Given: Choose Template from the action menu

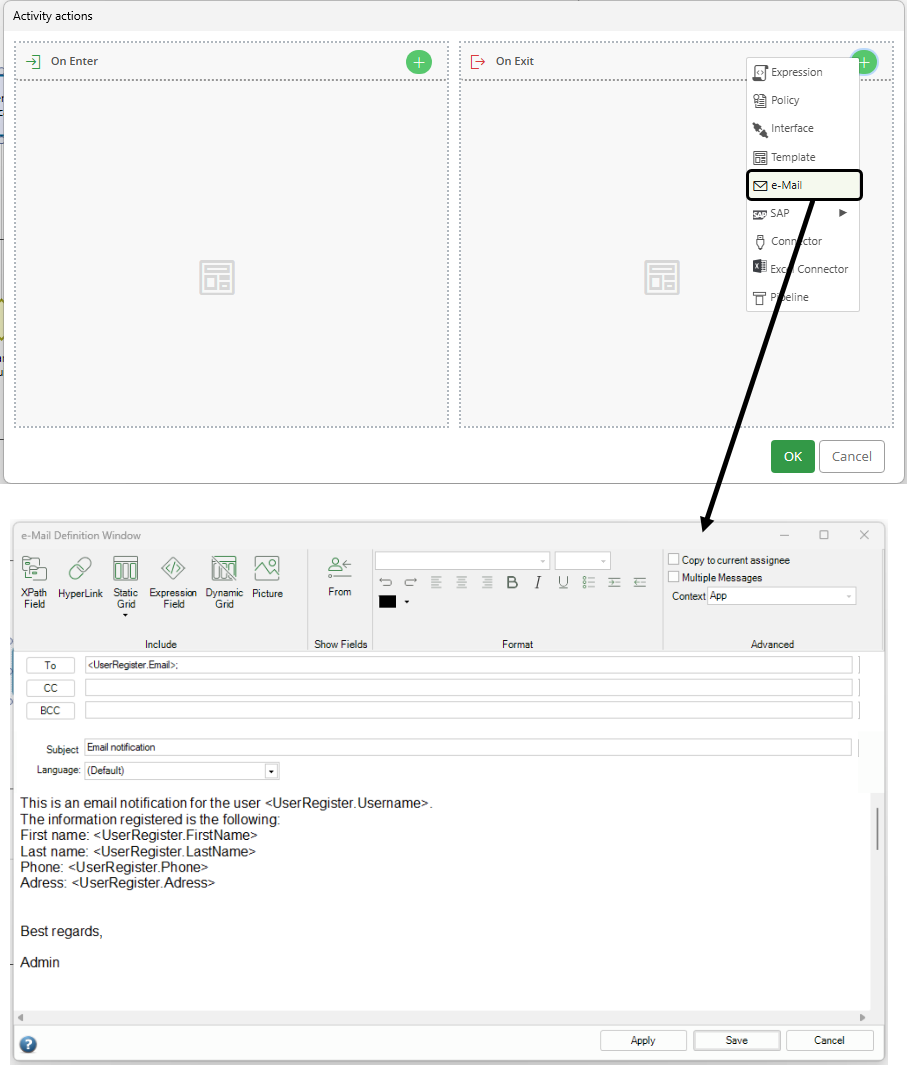Looking at the screenshot, I should pos(803,158).
